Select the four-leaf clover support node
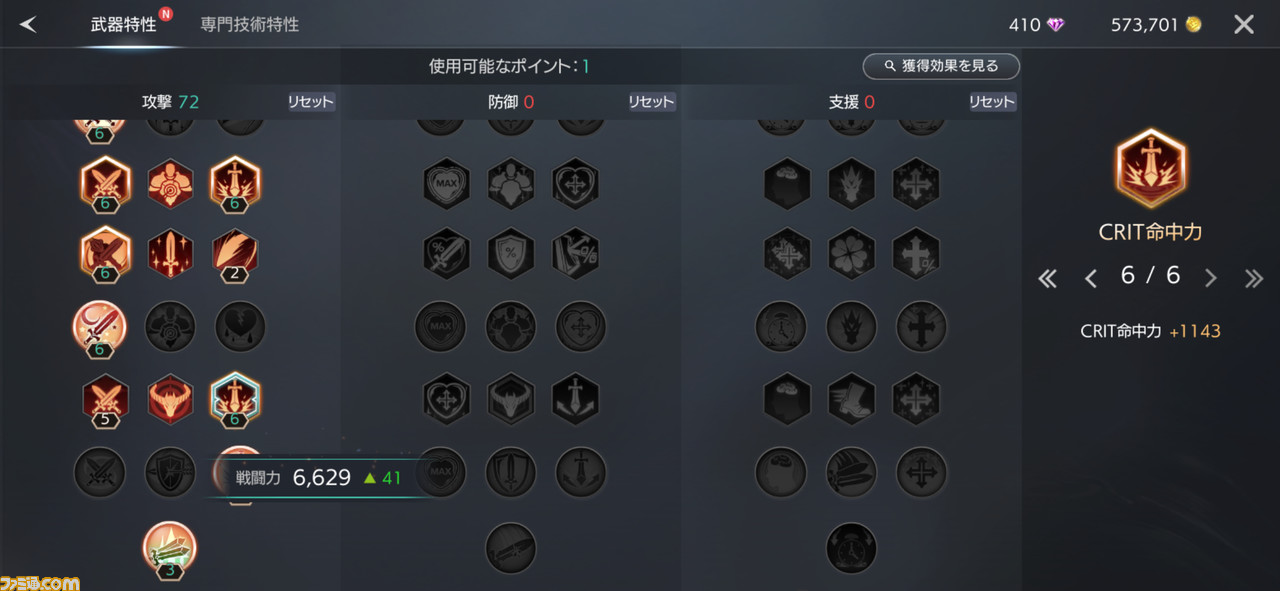This screenshot has width=1280, height=591. [852, 253]
